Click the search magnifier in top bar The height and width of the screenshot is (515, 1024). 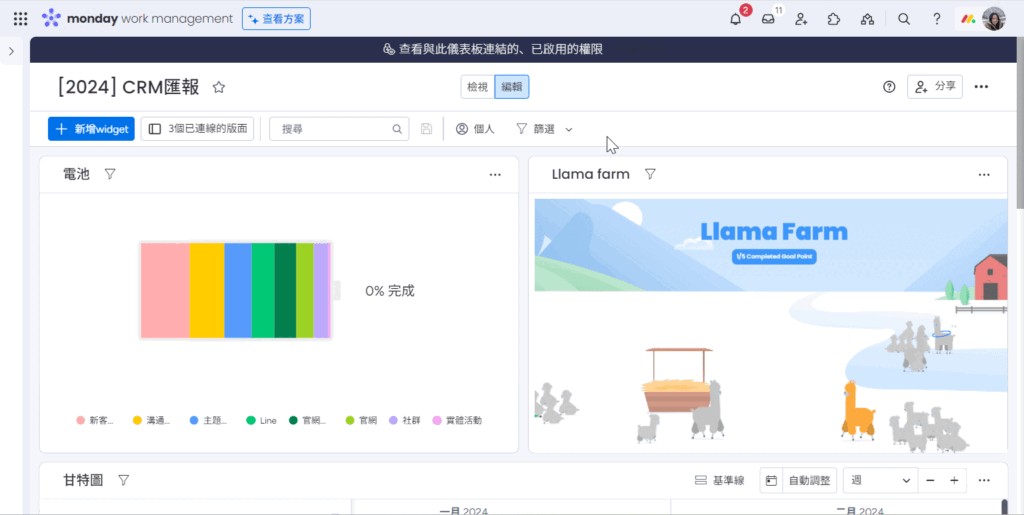pos(904,19)
